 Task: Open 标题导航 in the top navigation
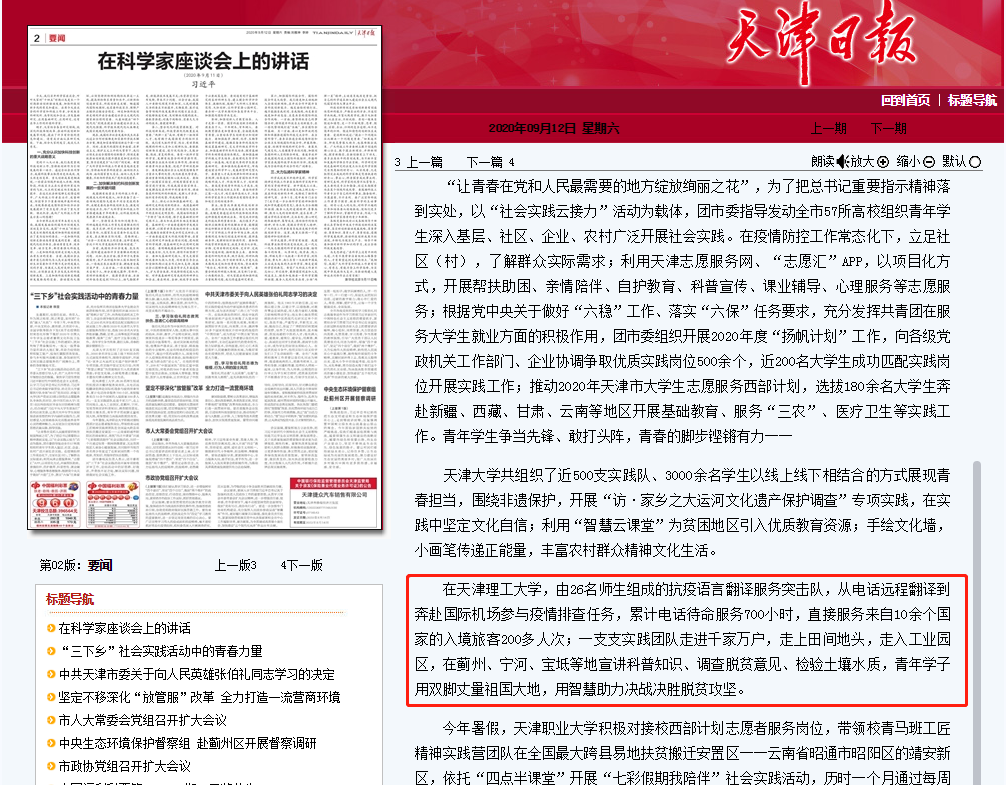[972, 100]
